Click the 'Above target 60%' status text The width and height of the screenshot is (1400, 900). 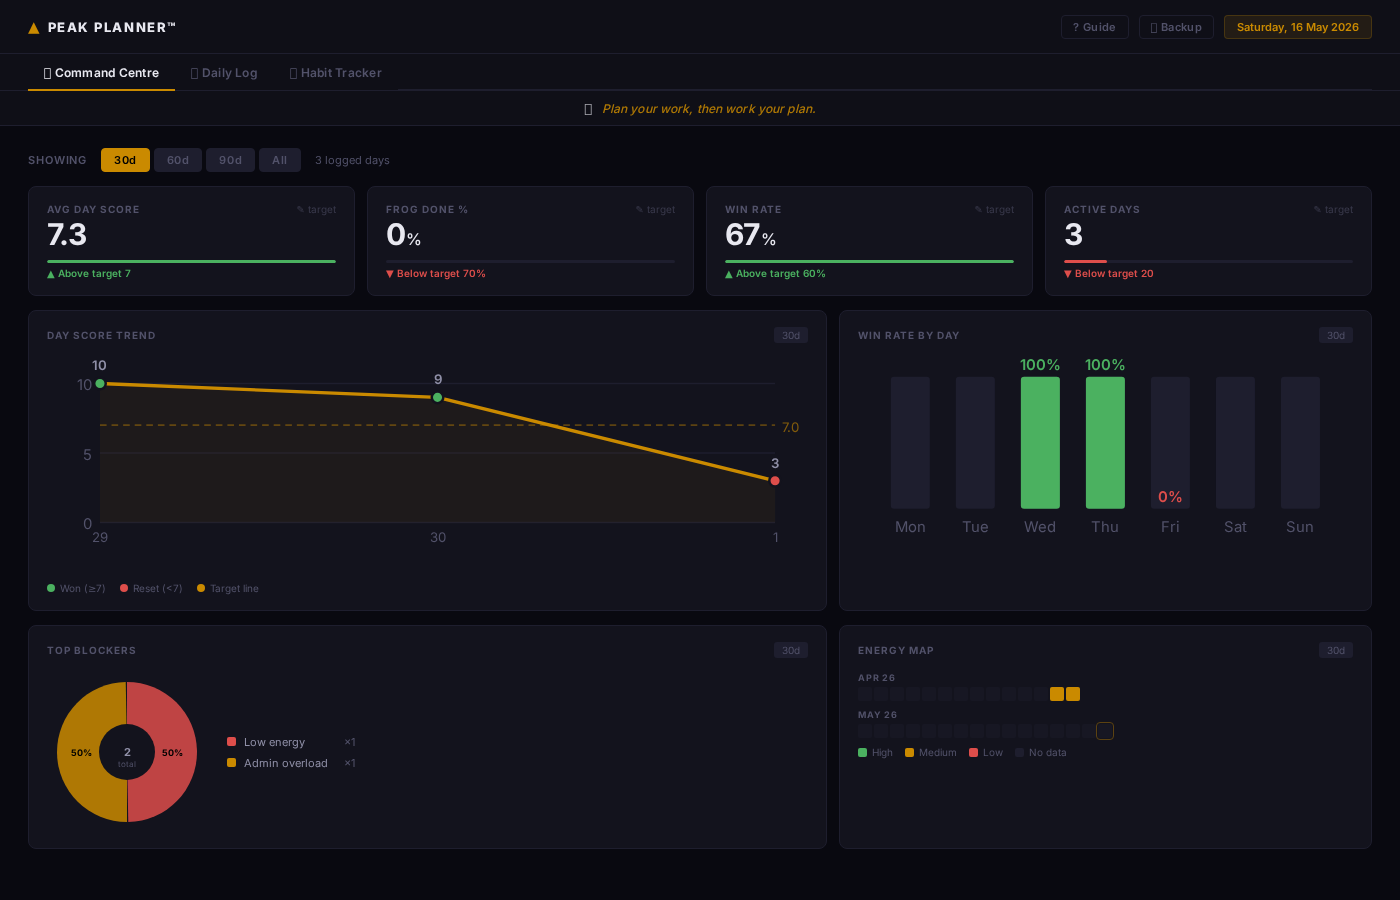pos(775,274)
